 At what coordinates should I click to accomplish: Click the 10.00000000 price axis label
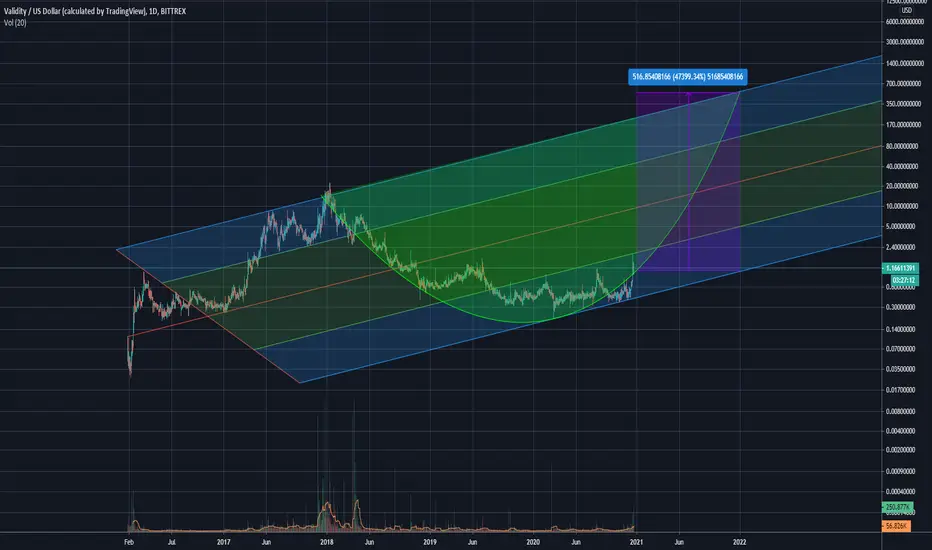click(x=902, y=206)
